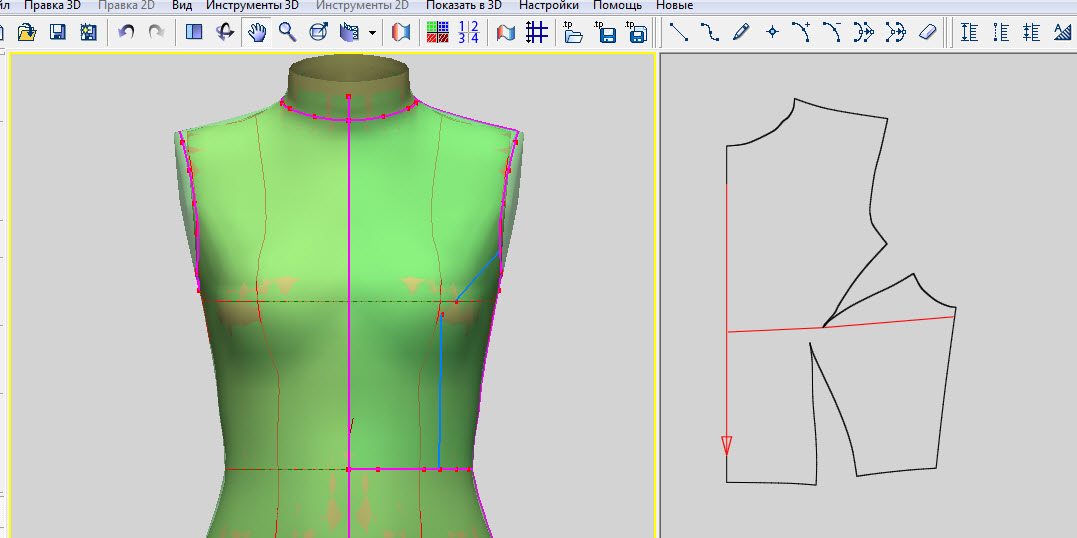Choose the straight line tool
The height and width of the screenshot is (538, 1077).
[679, 32]
